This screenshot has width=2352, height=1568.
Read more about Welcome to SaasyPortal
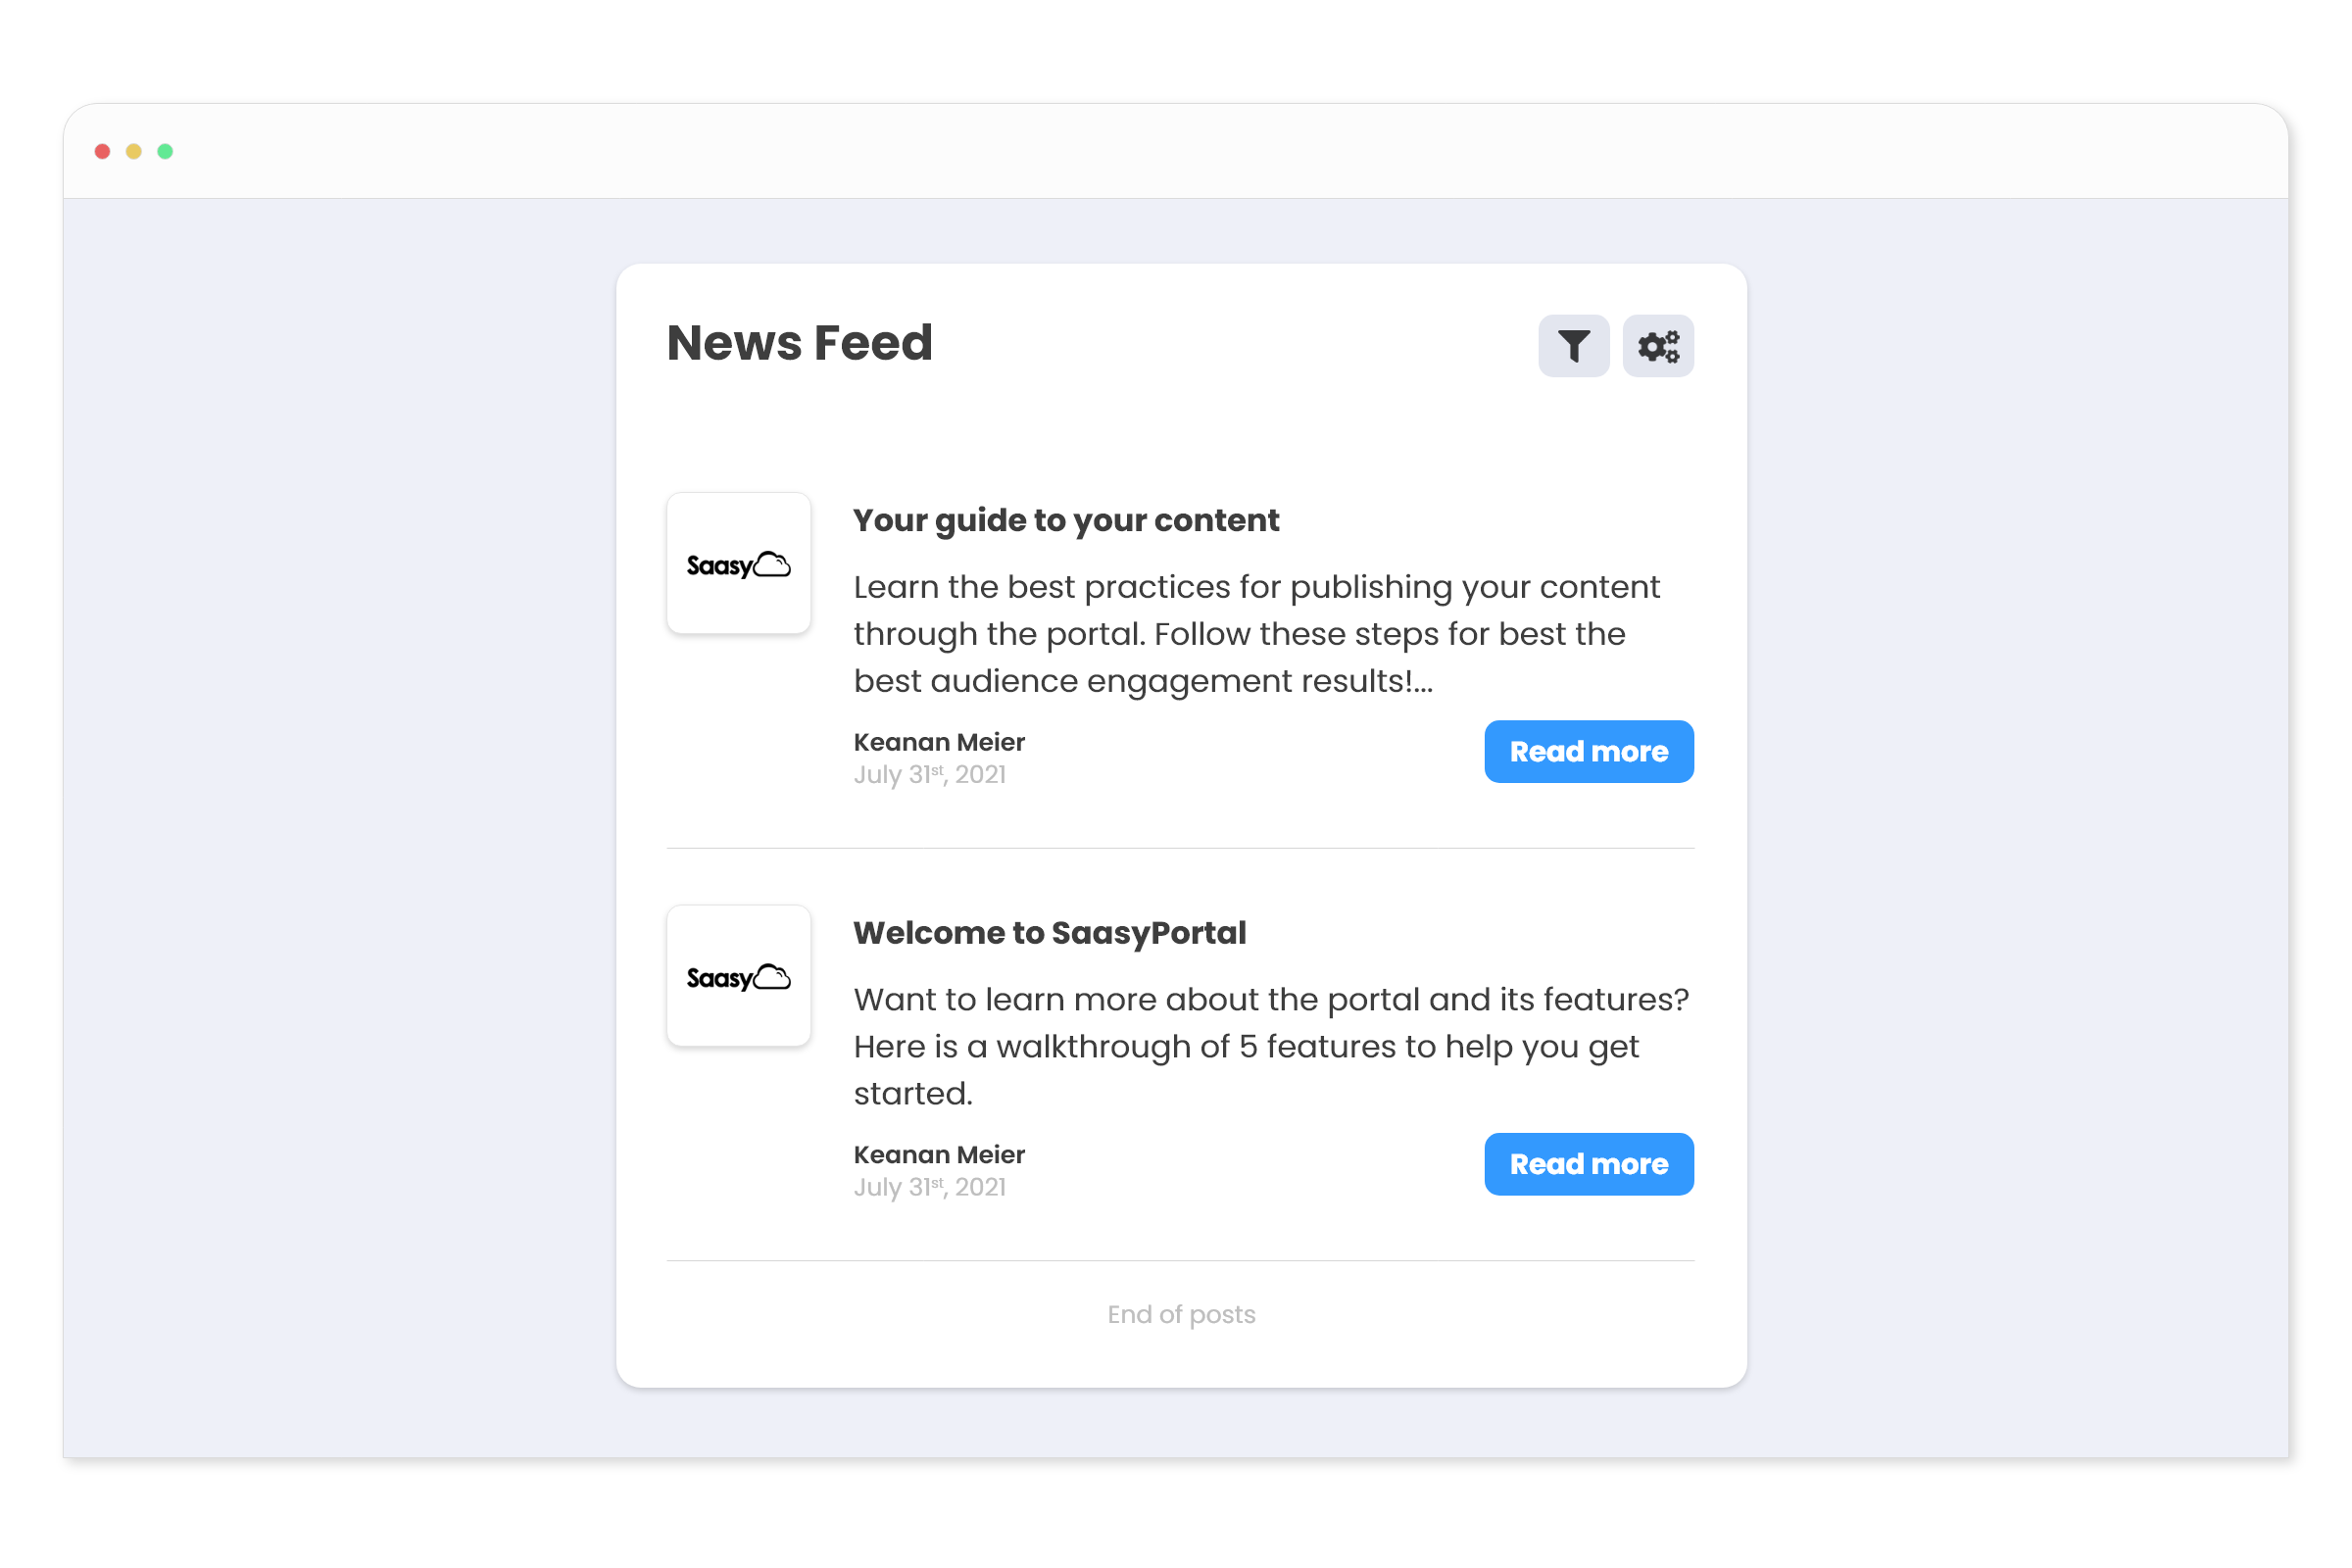[1588, 1164]
